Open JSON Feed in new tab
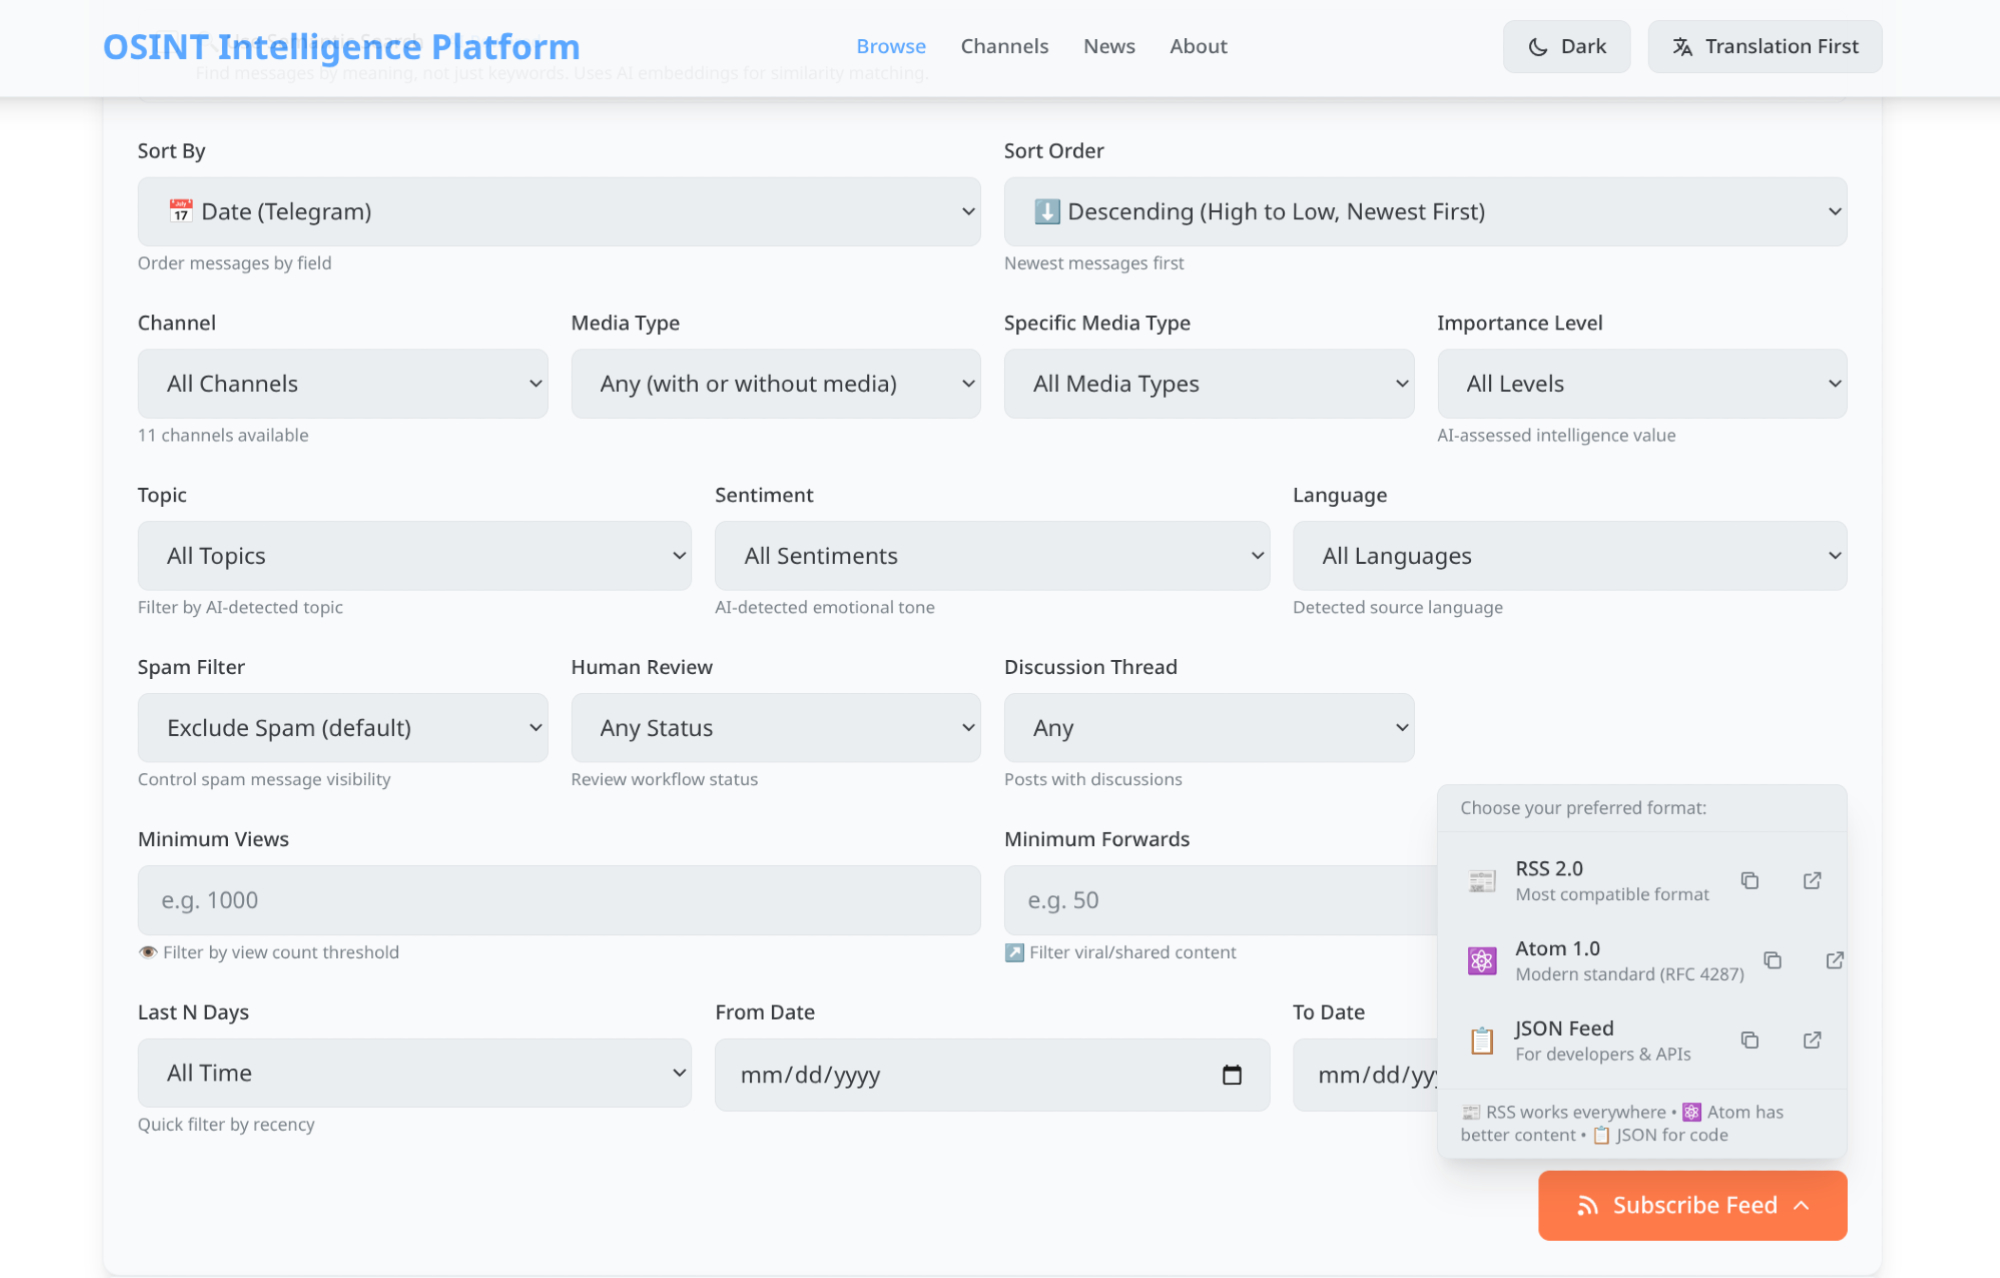 (1812, 1040)
